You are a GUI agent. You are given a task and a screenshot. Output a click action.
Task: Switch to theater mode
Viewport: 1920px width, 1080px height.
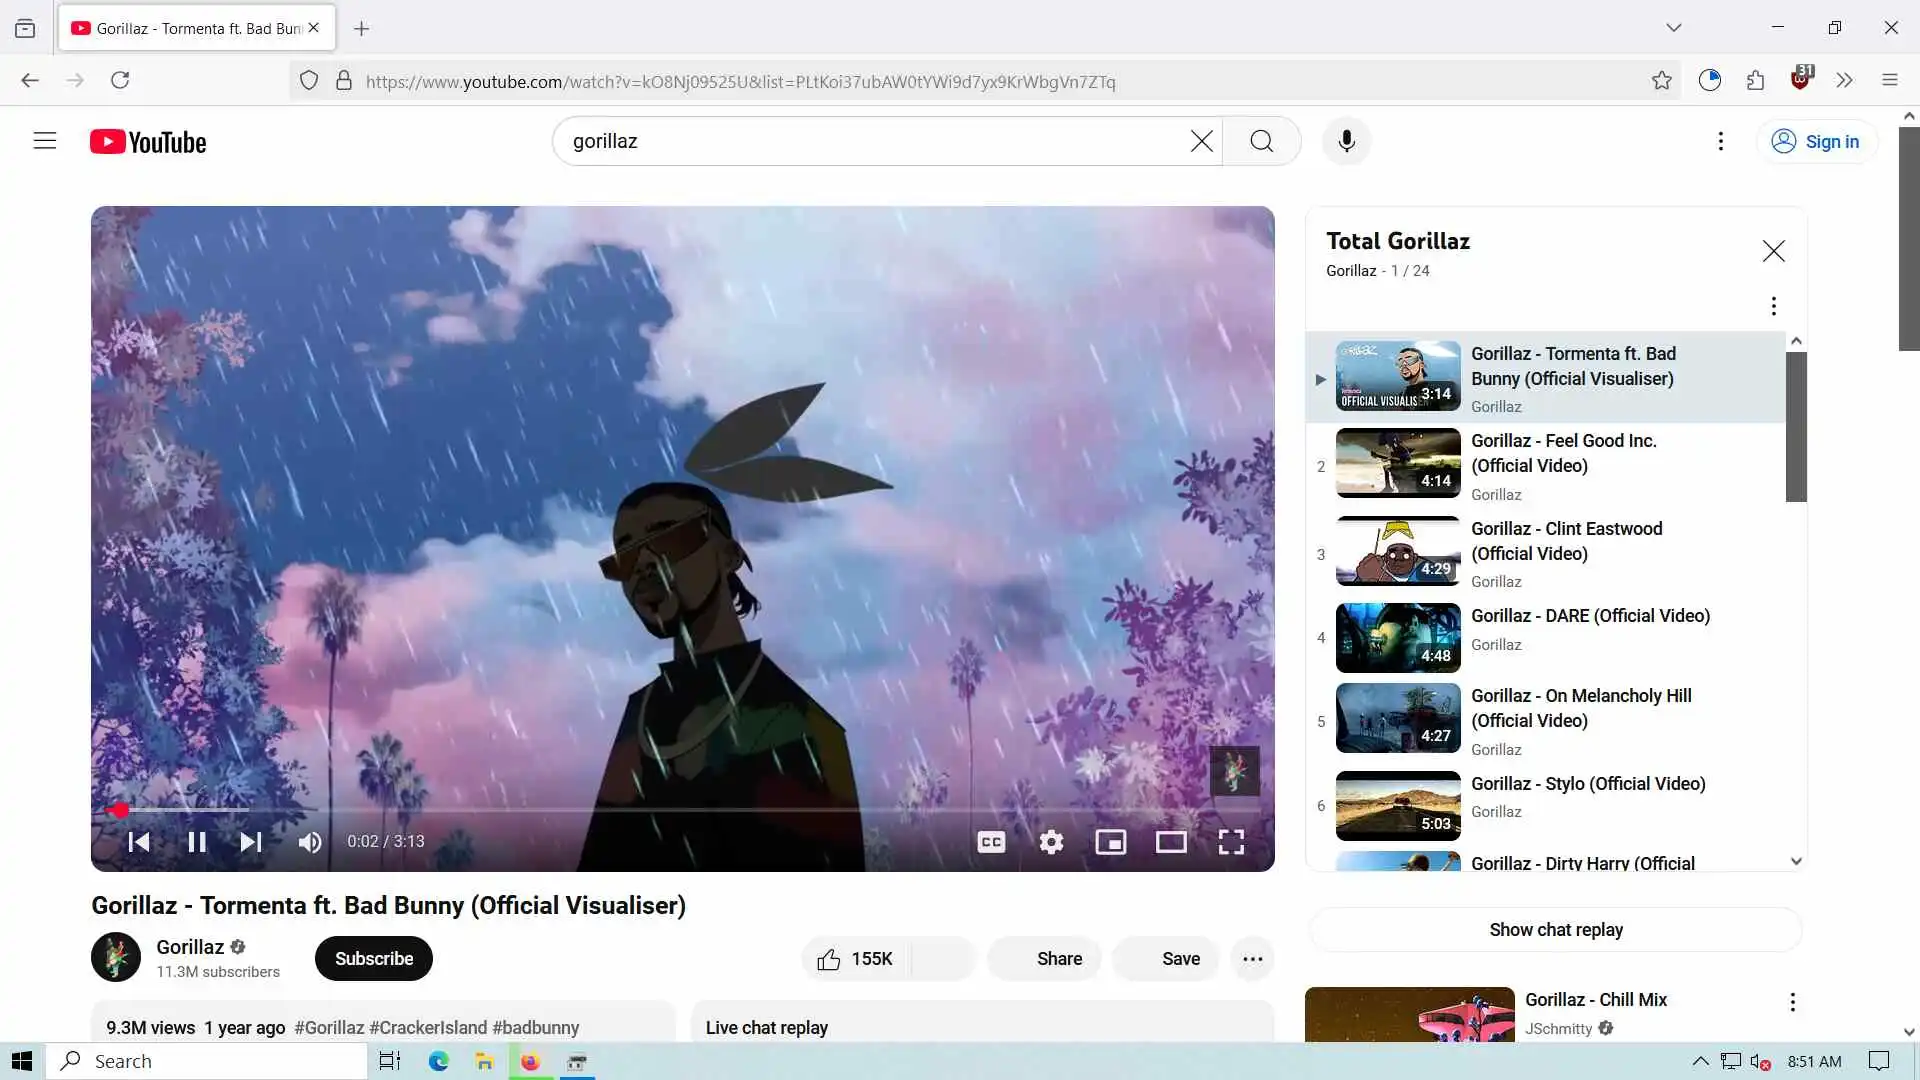(1171, 842)
